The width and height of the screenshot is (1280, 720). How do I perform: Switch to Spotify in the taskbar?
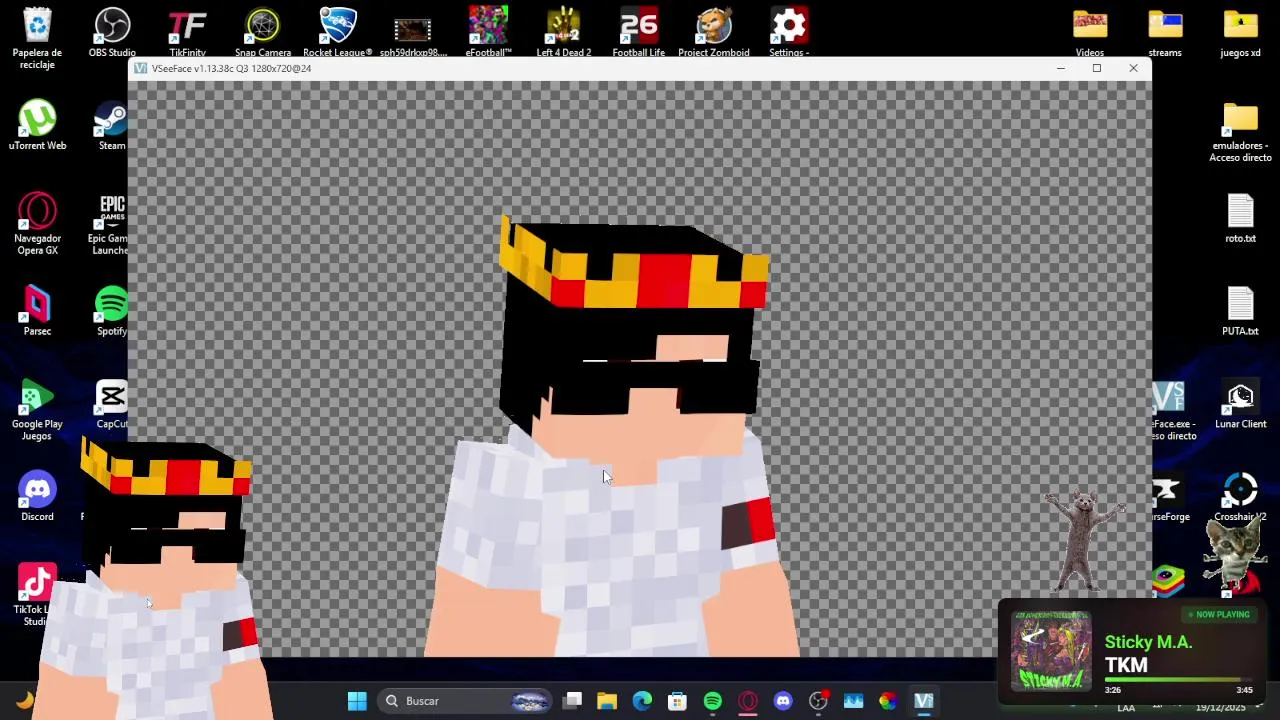(x=713, y=701)
